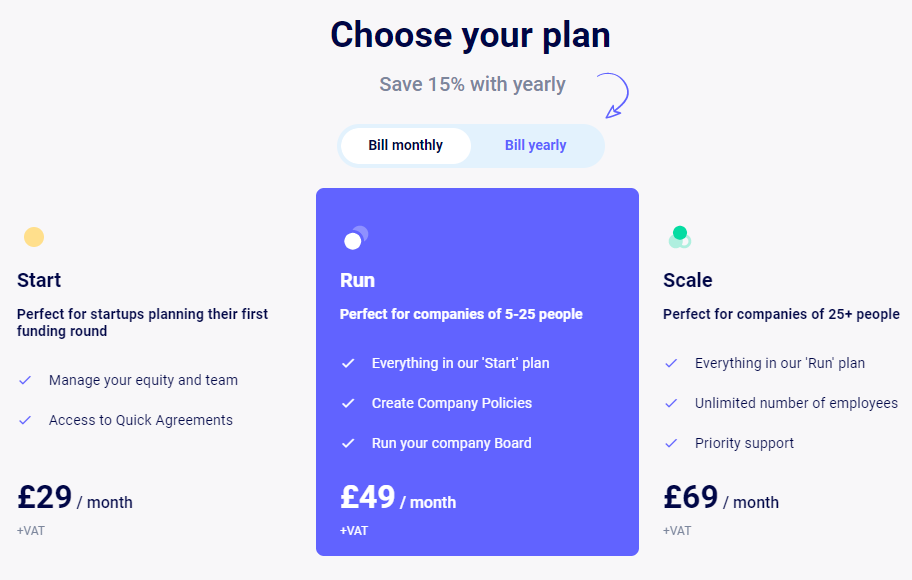This screenshot has width=912, height=580.
Task: Click the Start plan heading
Action: (39, 280)
